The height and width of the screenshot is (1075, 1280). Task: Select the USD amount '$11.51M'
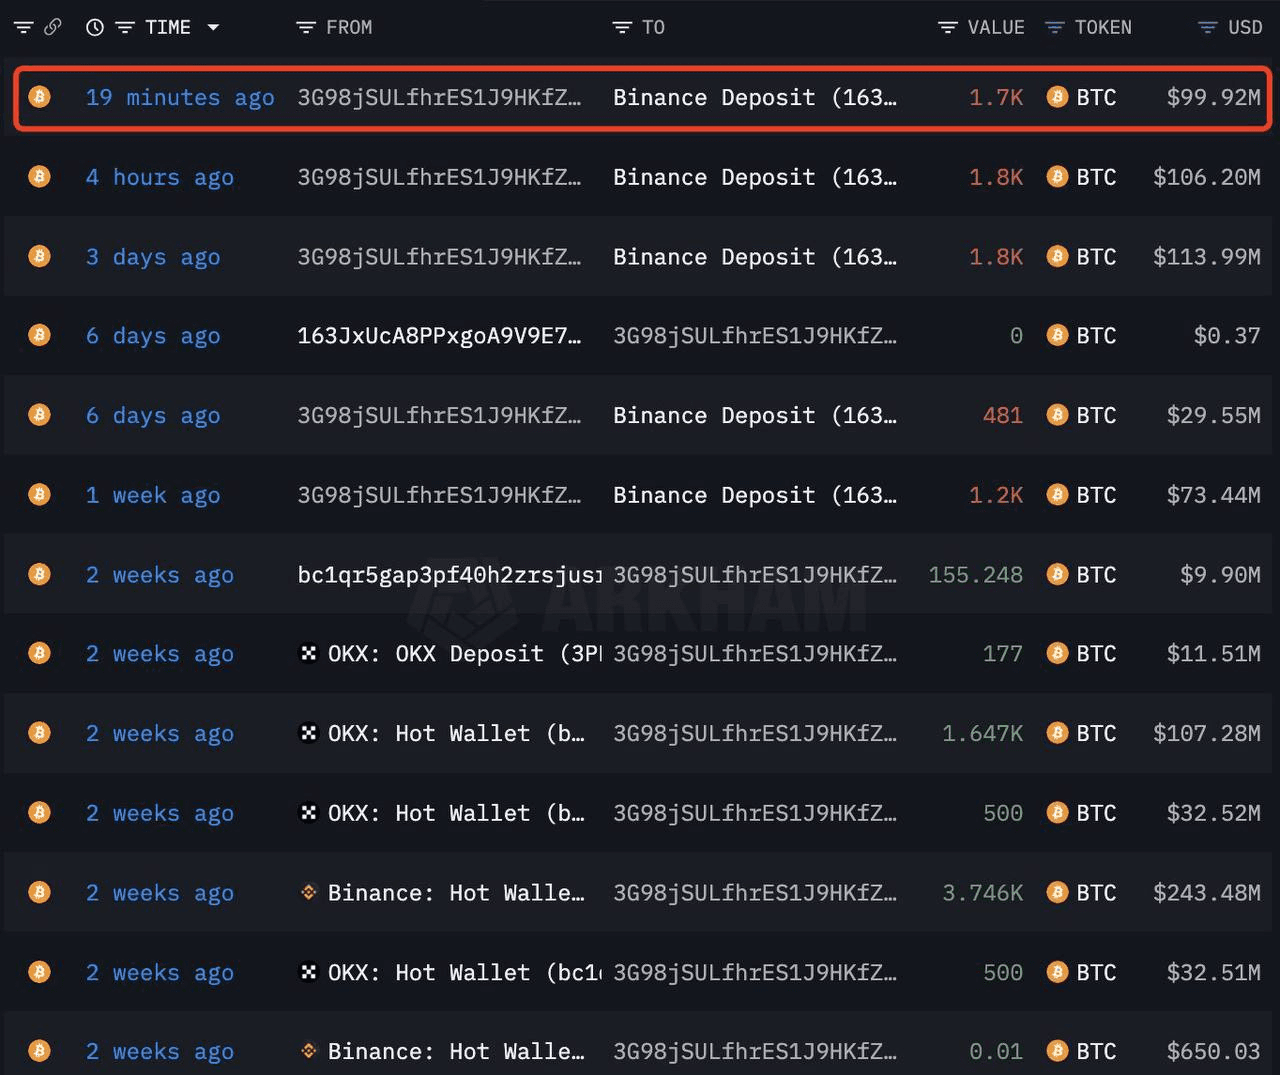point(1214,654)
